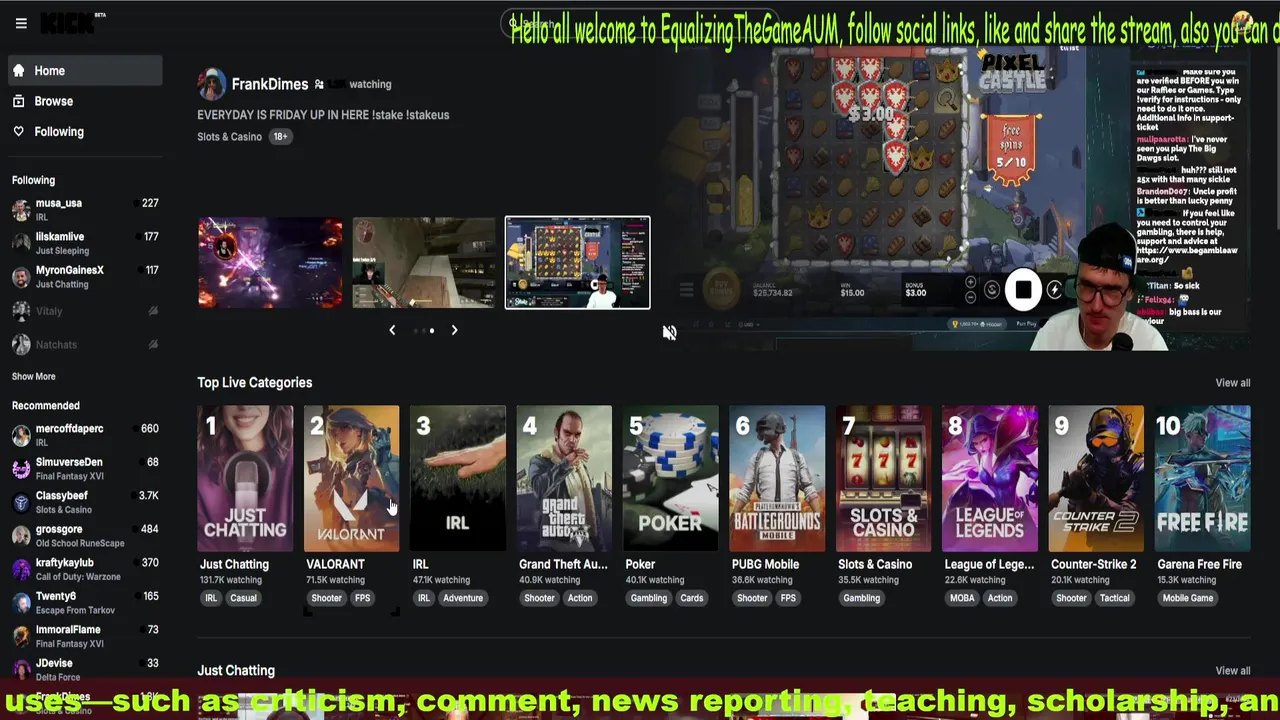
Task: View all Just Chatting streams
Action: pyautogui.click(x=1232, y=671)
